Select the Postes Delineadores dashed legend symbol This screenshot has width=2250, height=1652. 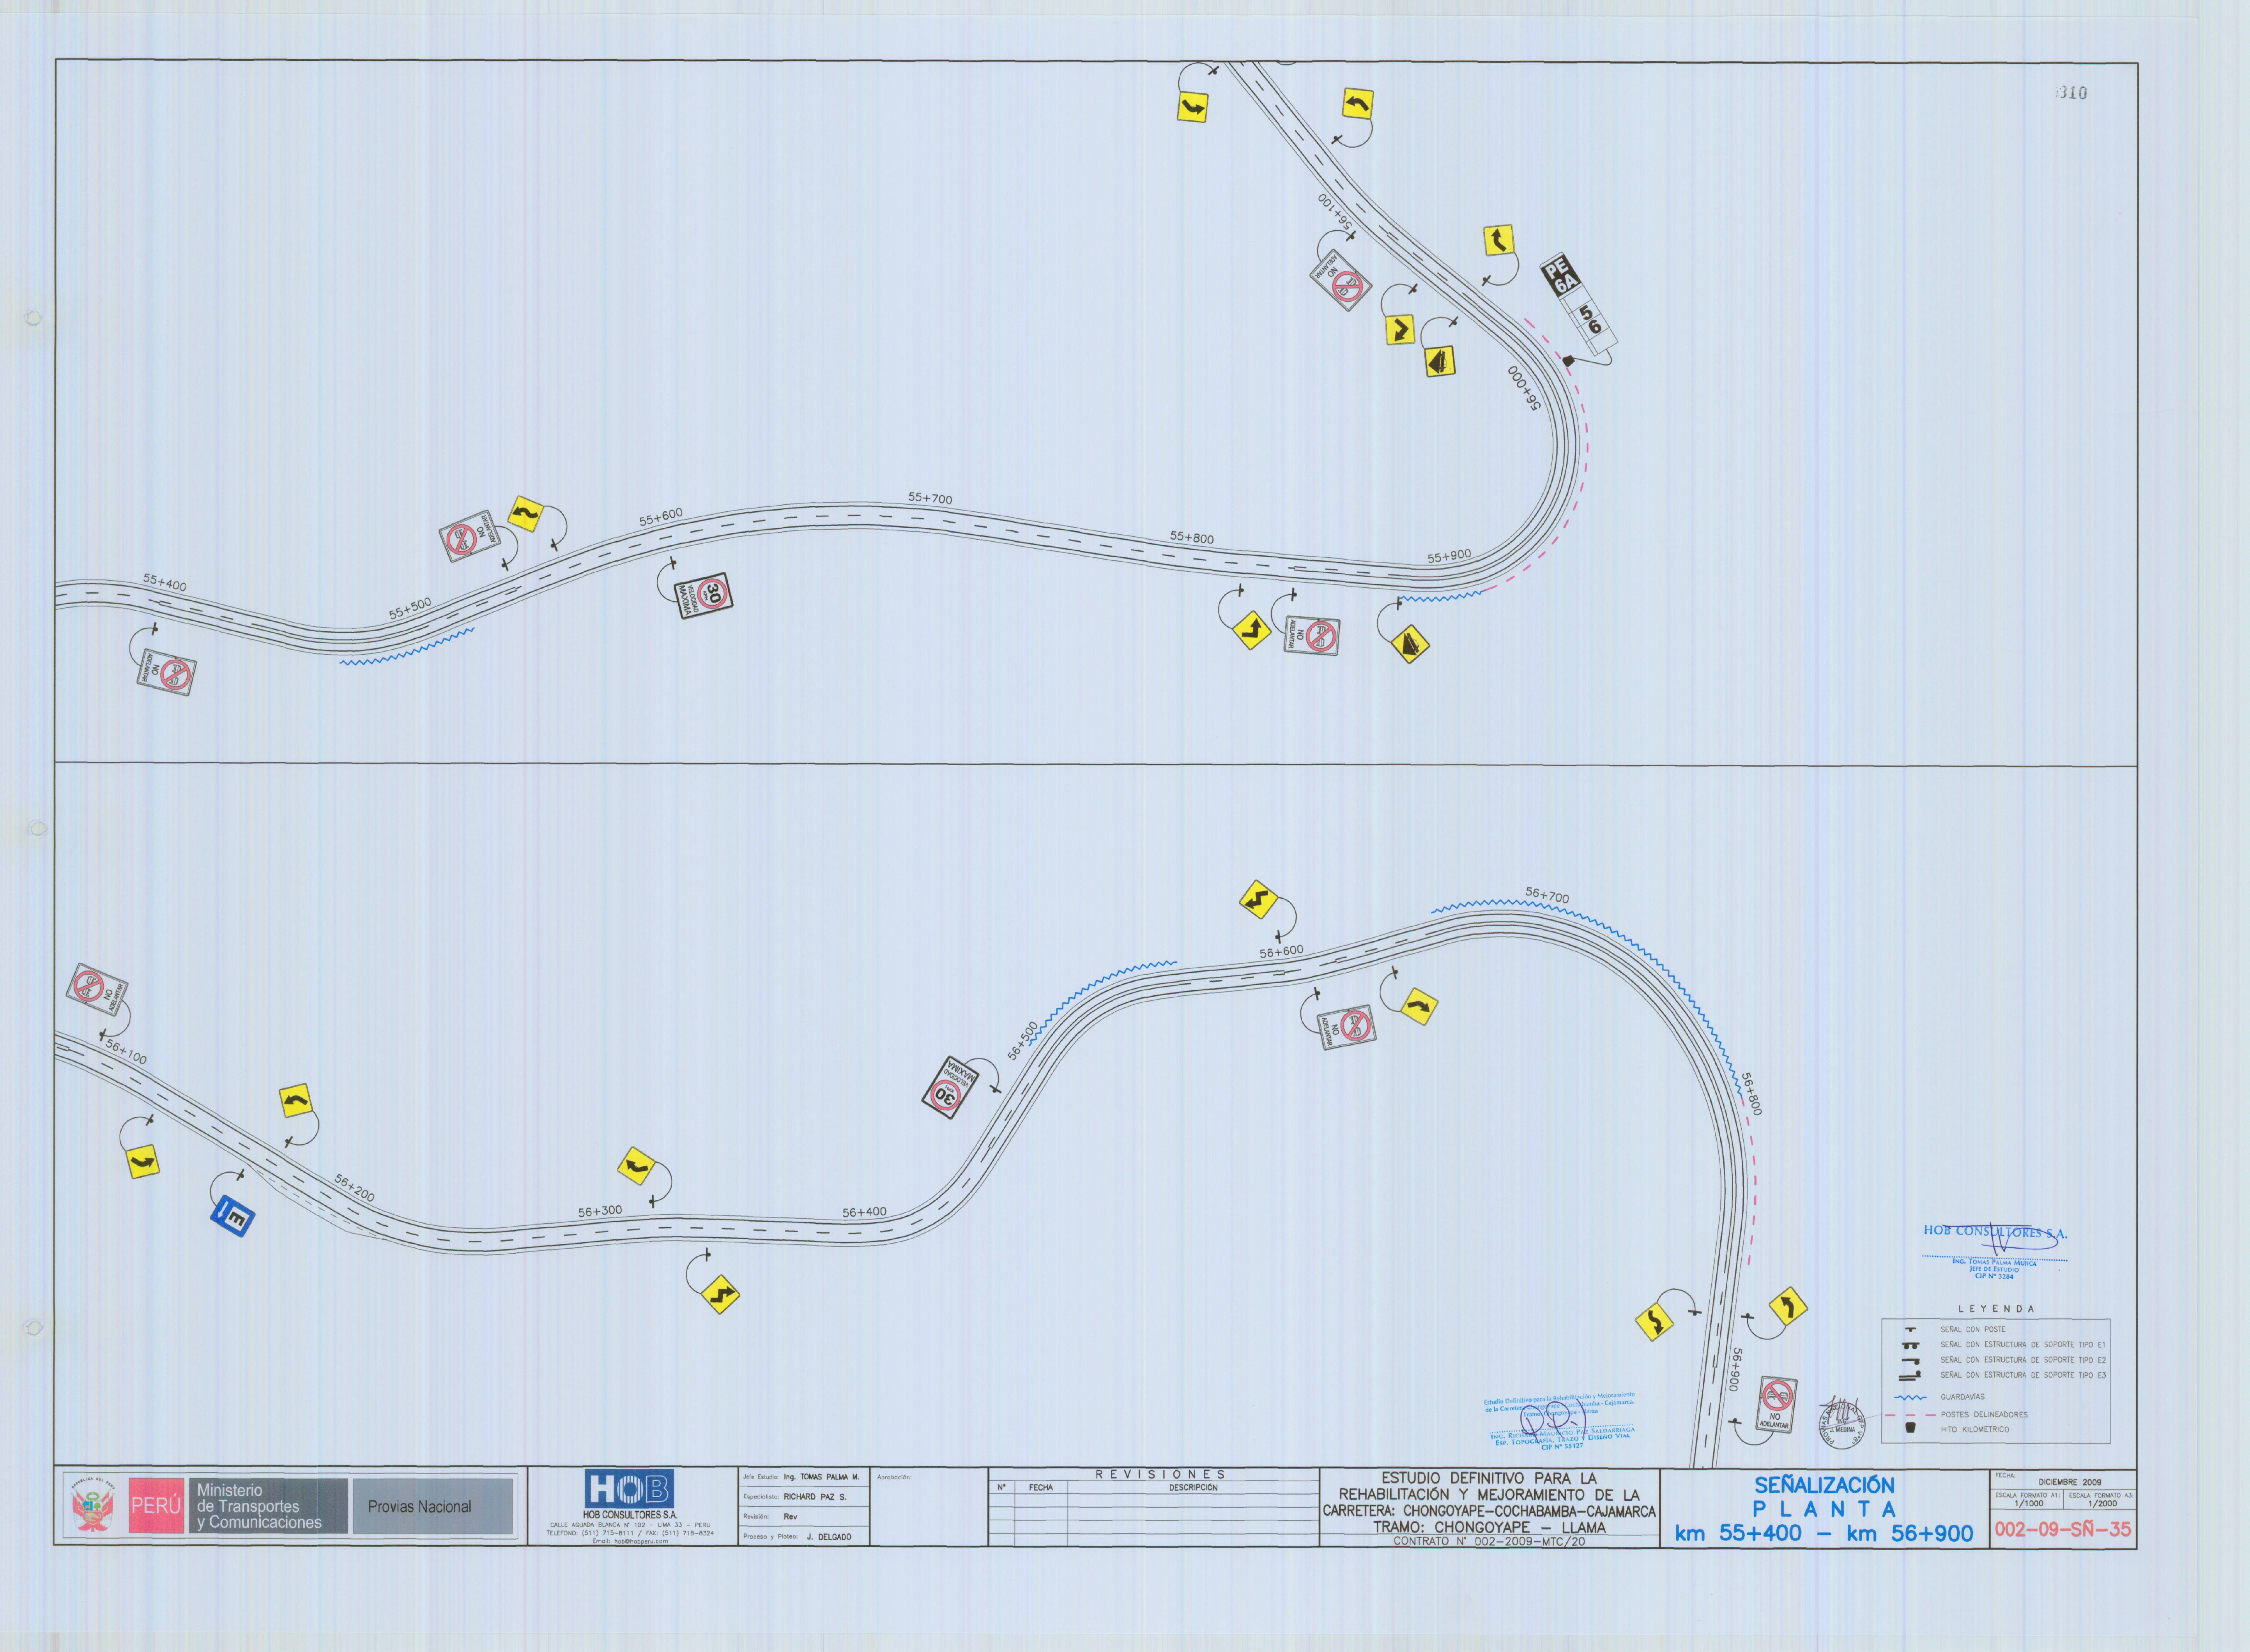pyautogui.click(x=1910, y=1415)
